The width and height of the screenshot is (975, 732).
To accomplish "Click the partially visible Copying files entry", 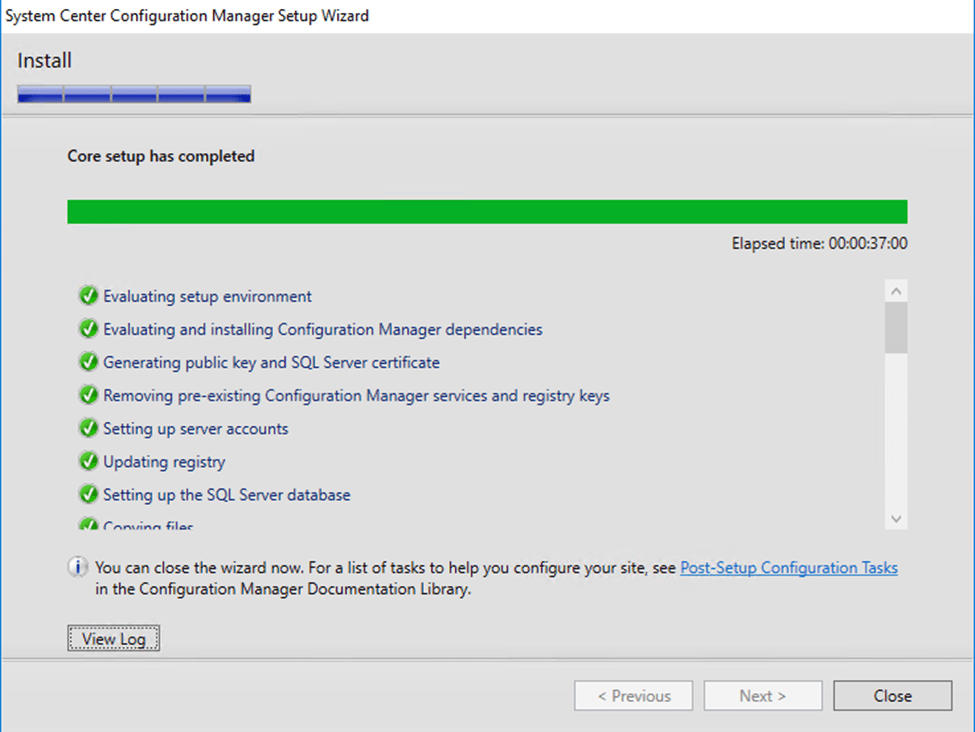I will [x=149, y=525].
